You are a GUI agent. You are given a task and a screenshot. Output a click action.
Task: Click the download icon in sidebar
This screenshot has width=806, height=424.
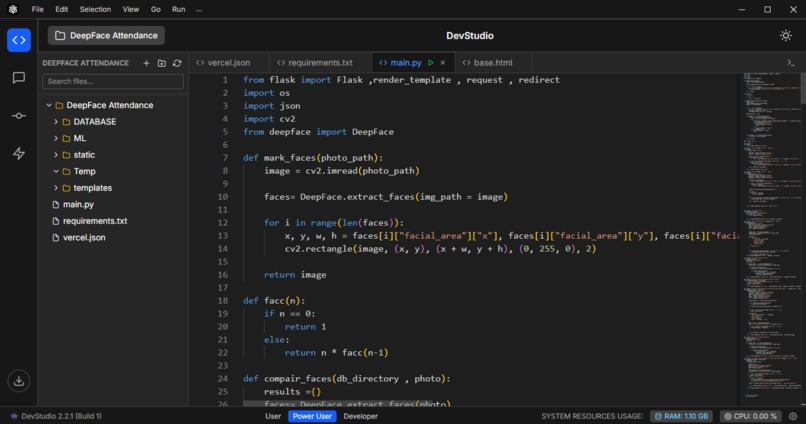click(19, 381)
